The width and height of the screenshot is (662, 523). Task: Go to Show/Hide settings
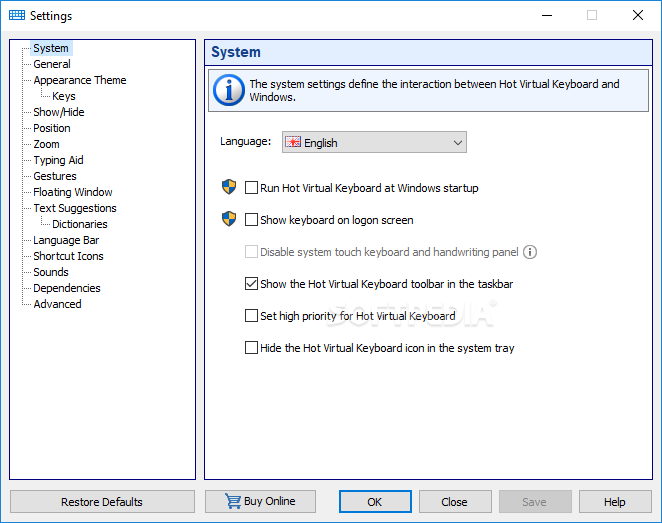tap(59, 112)
